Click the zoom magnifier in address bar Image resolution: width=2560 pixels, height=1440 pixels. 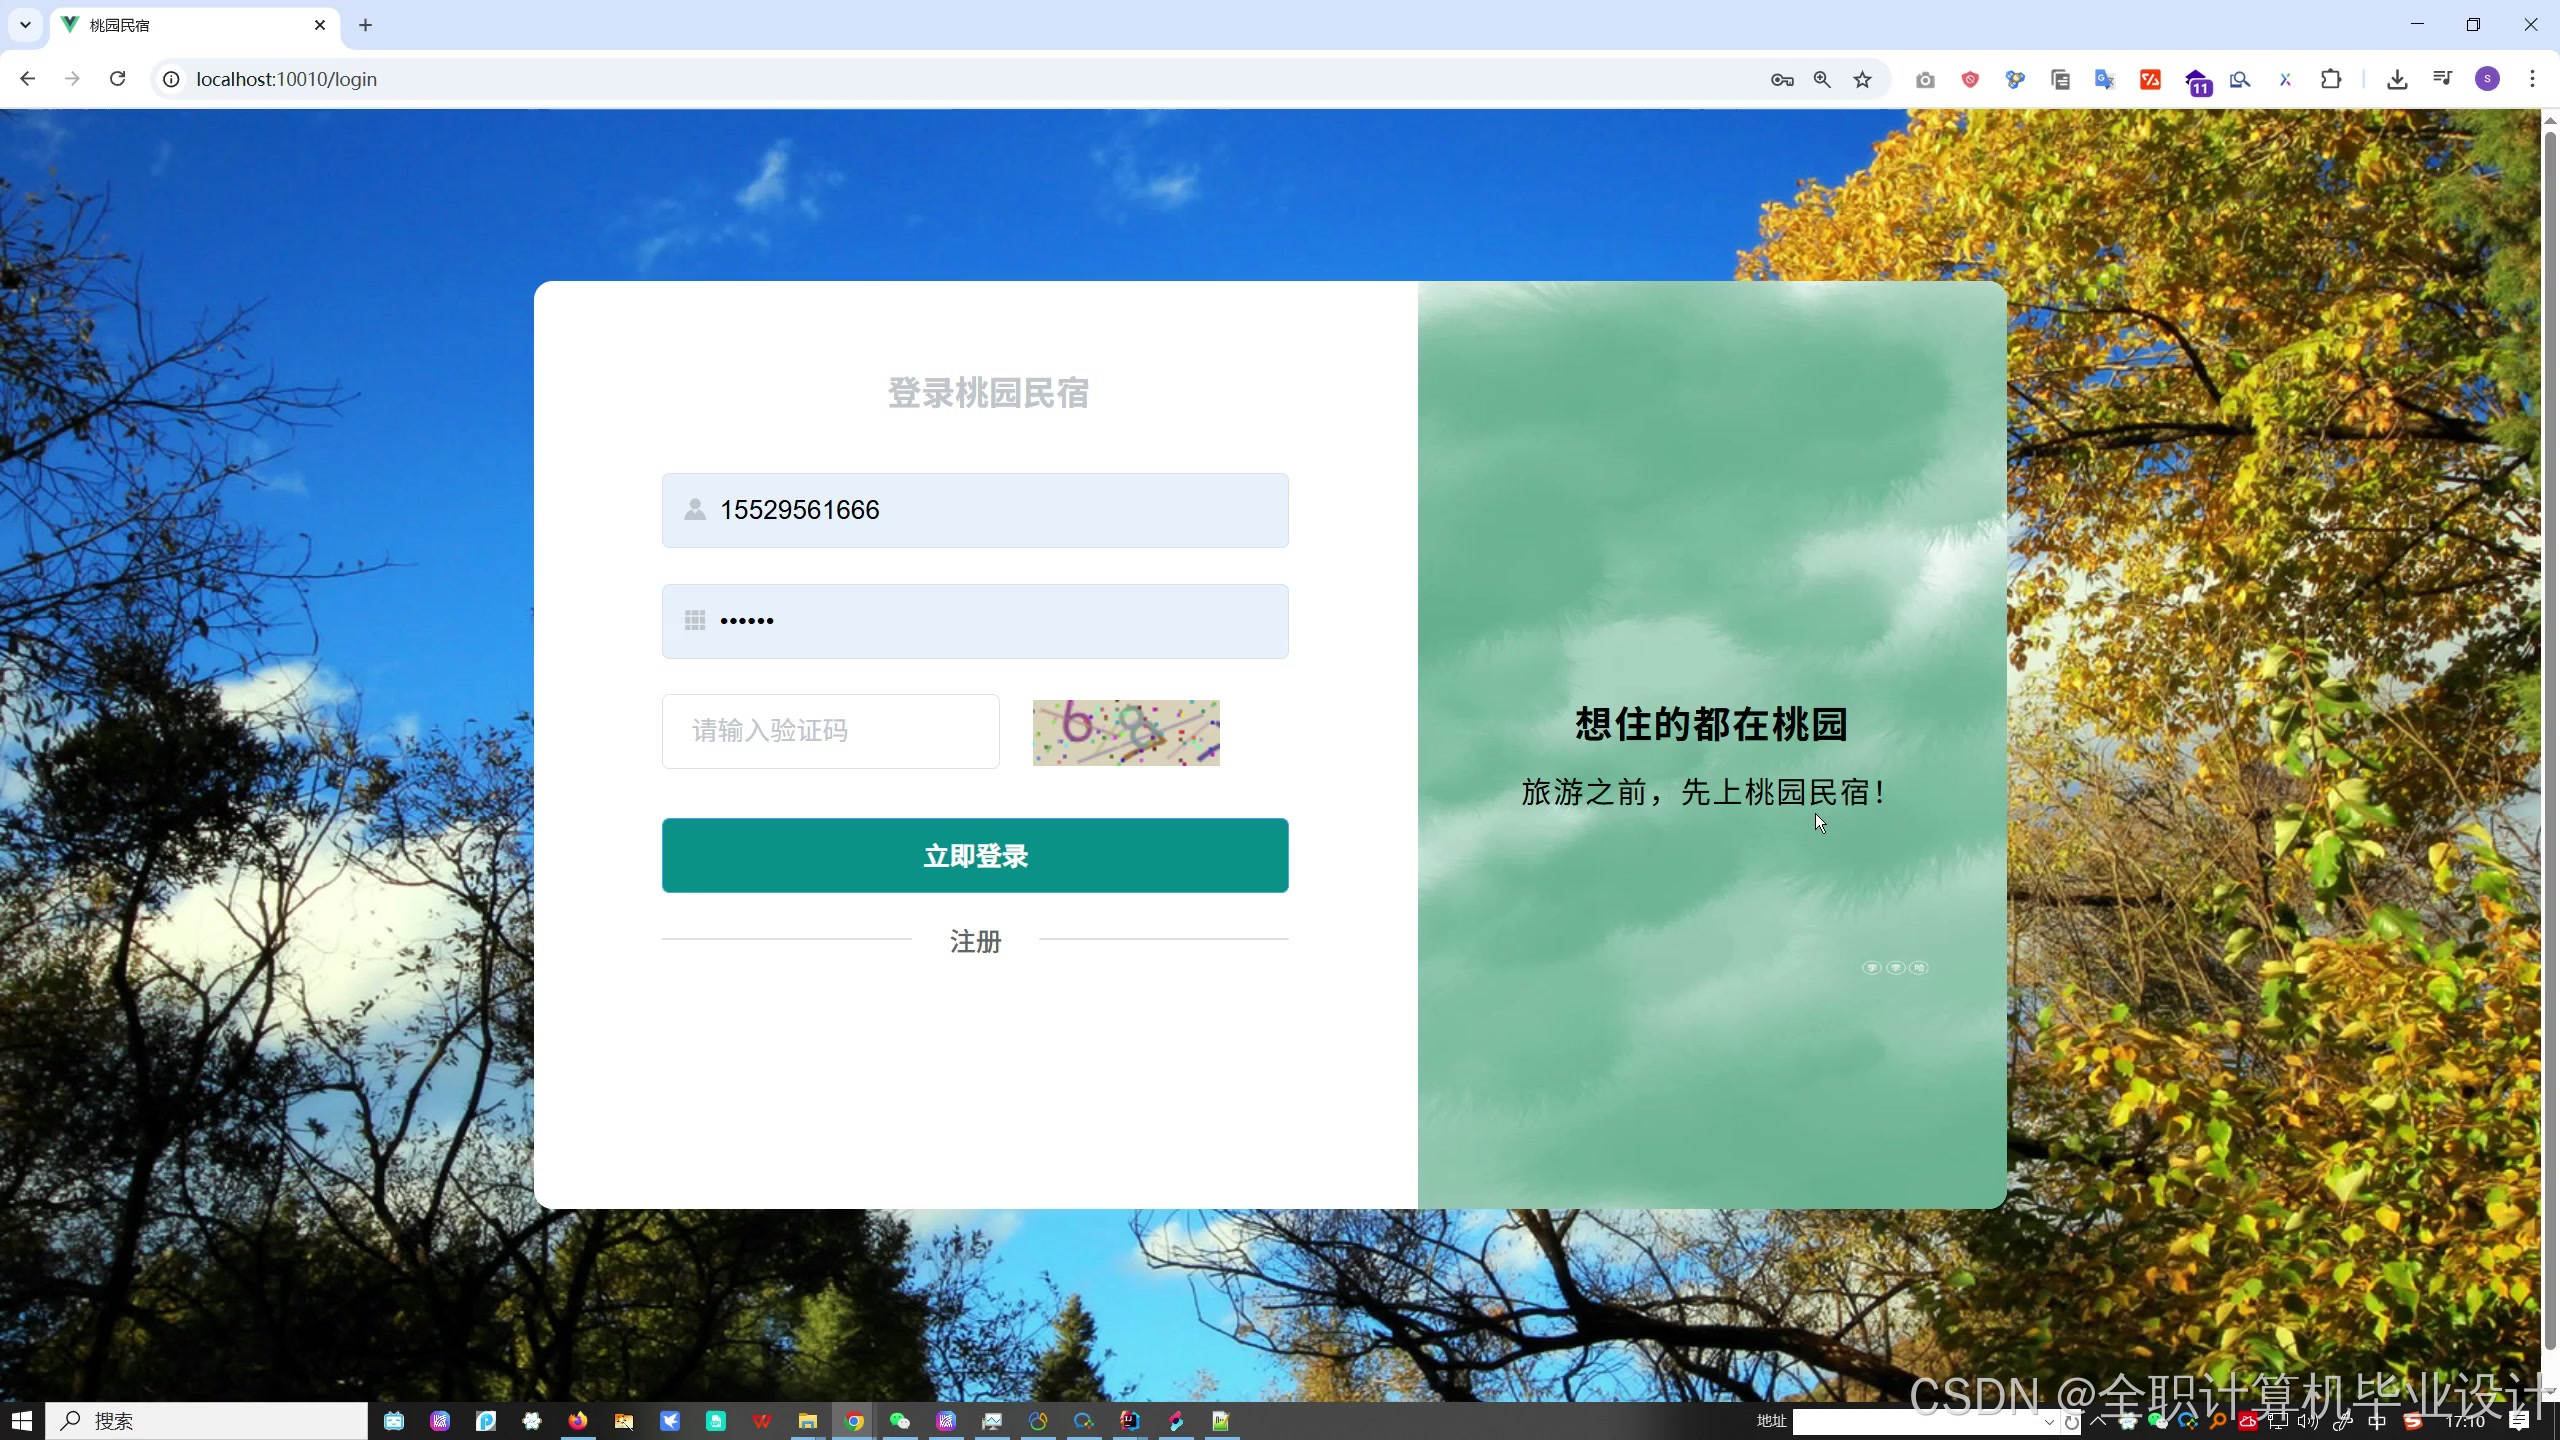(x=1822, y=80)
